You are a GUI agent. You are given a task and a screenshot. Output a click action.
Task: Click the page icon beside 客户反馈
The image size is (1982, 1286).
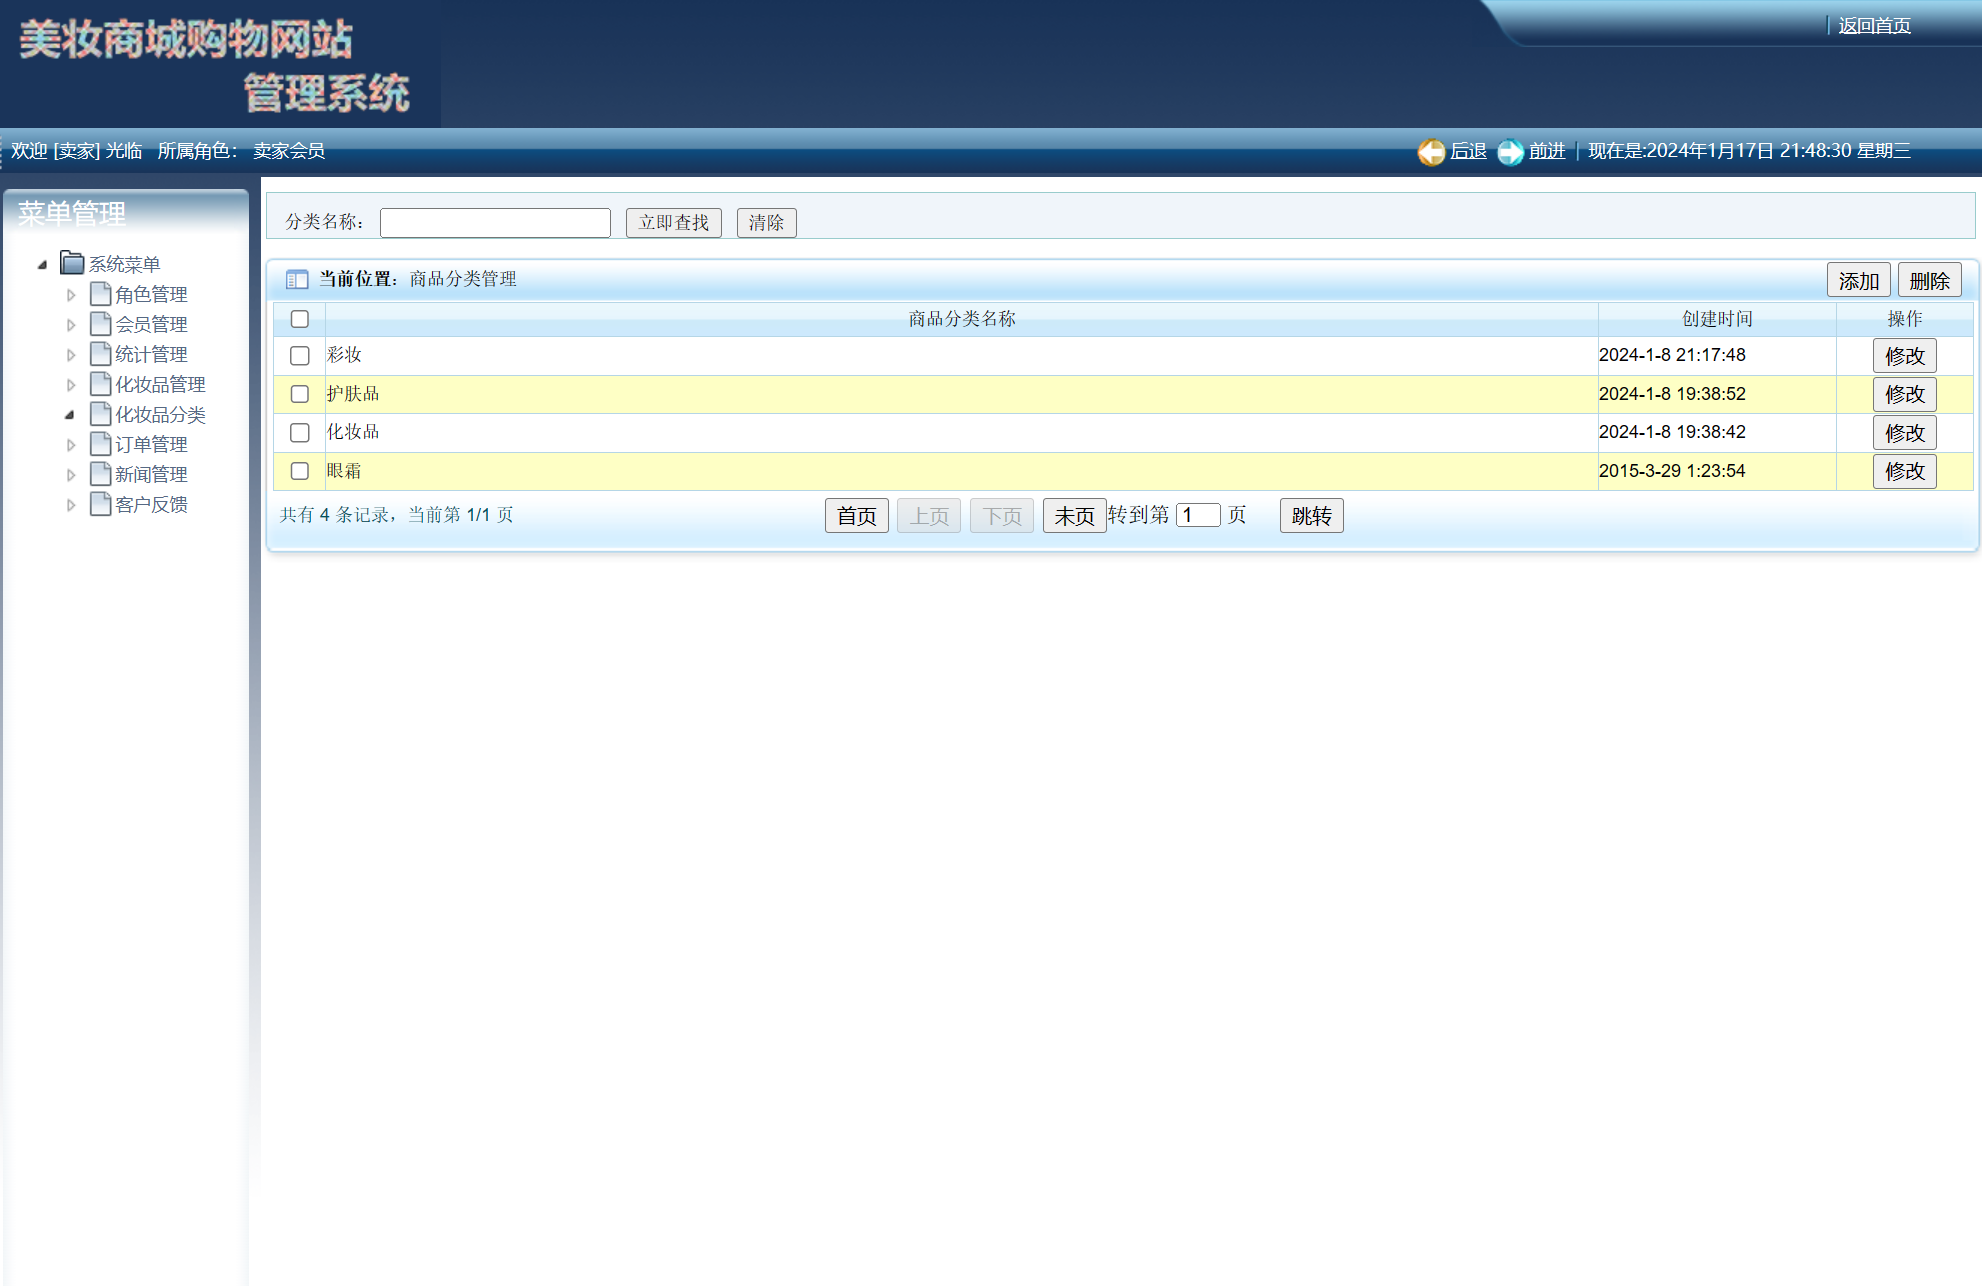point(100,504)
